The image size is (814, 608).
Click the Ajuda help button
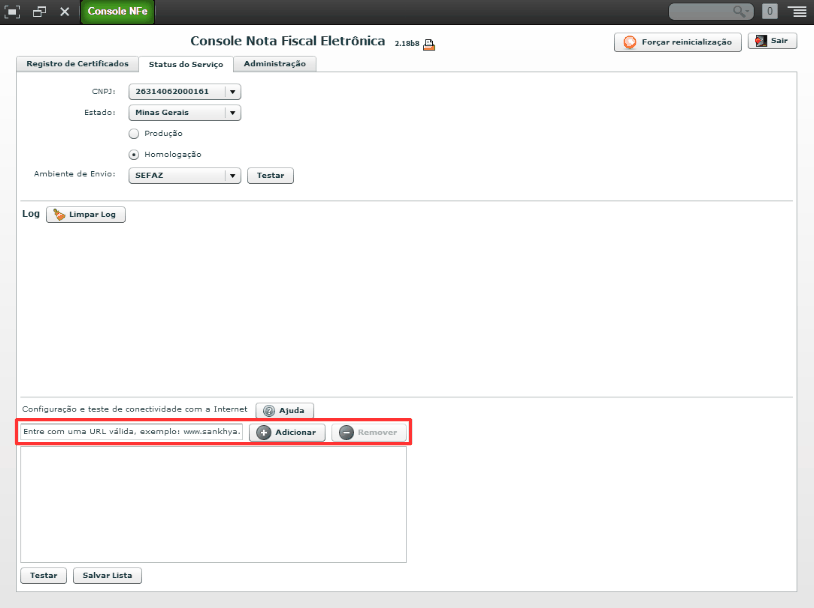(284, 410)
